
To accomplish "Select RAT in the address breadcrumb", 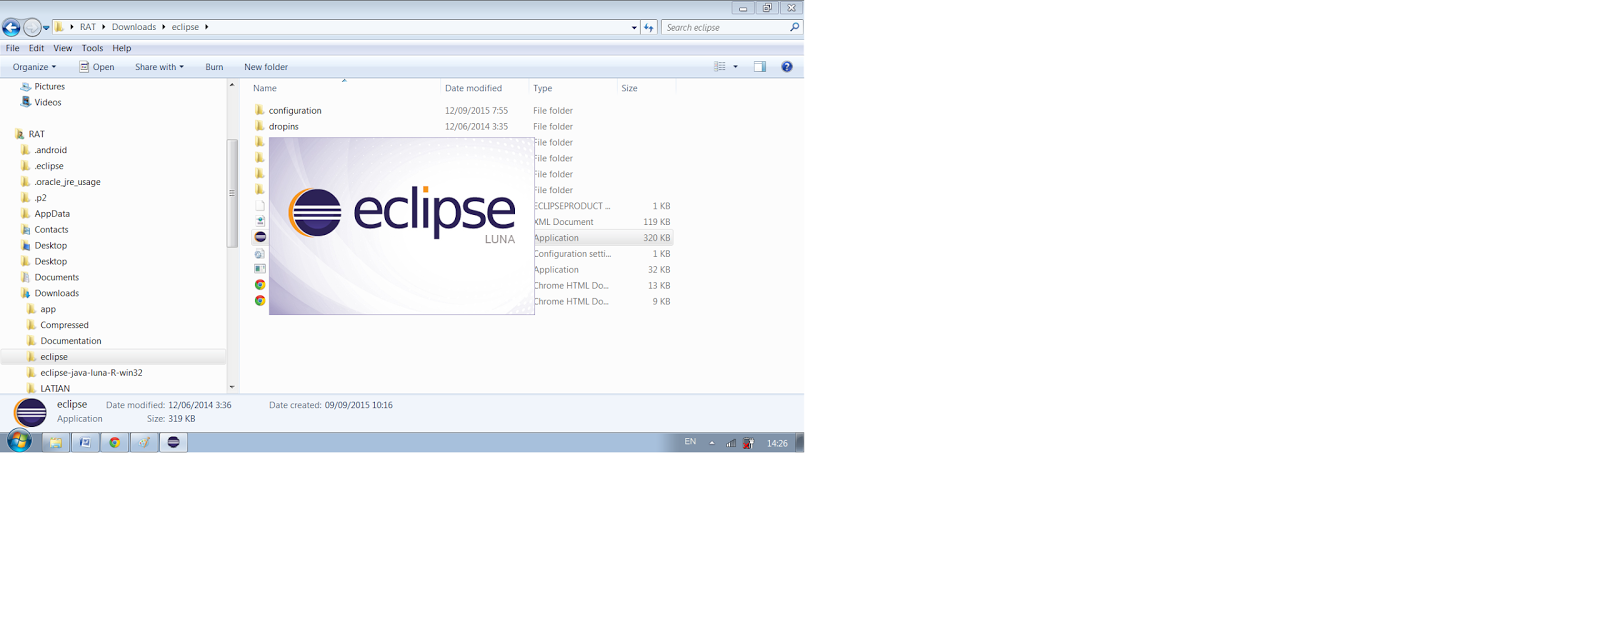I will 88,27.
